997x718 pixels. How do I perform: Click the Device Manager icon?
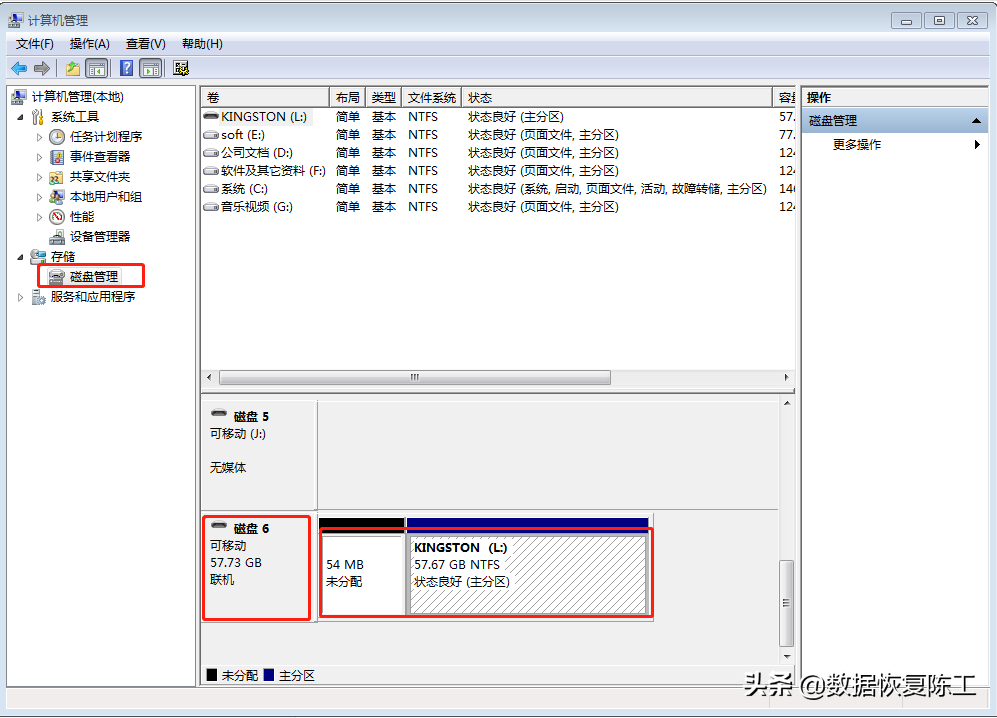coord(57,237)
